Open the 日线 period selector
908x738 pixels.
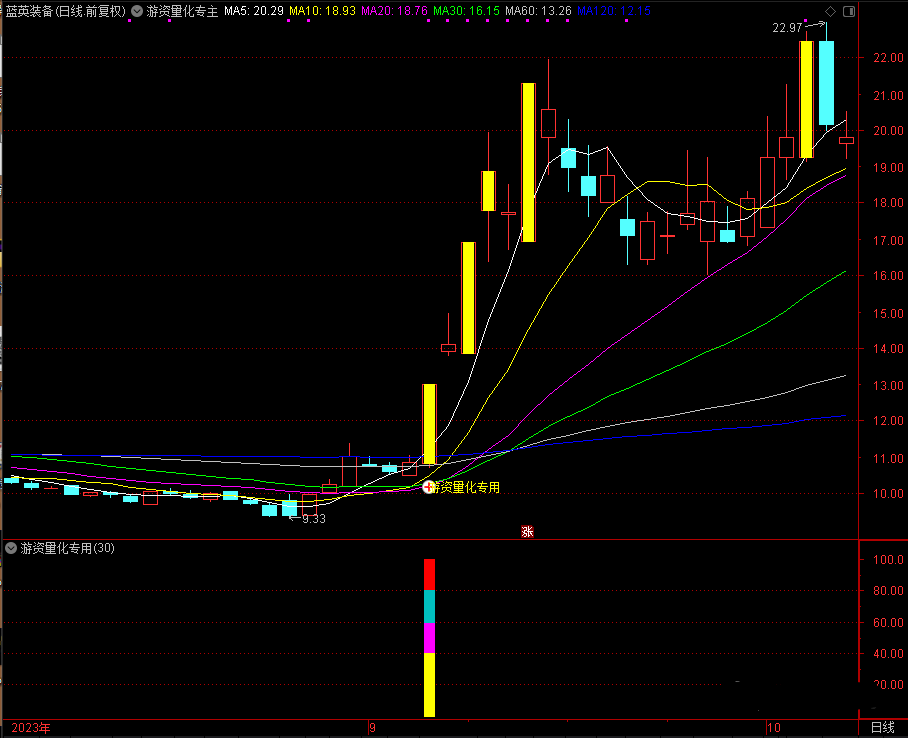[882, 727]
